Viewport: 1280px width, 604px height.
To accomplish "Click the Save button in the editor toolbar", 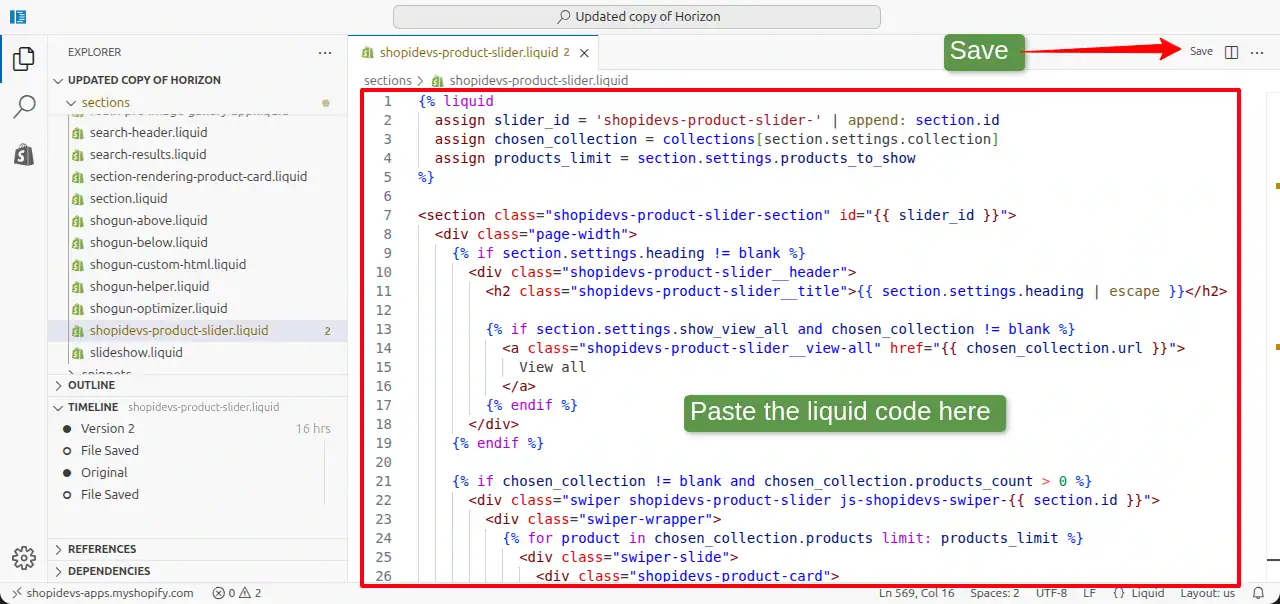I will tap(1201, 52).
